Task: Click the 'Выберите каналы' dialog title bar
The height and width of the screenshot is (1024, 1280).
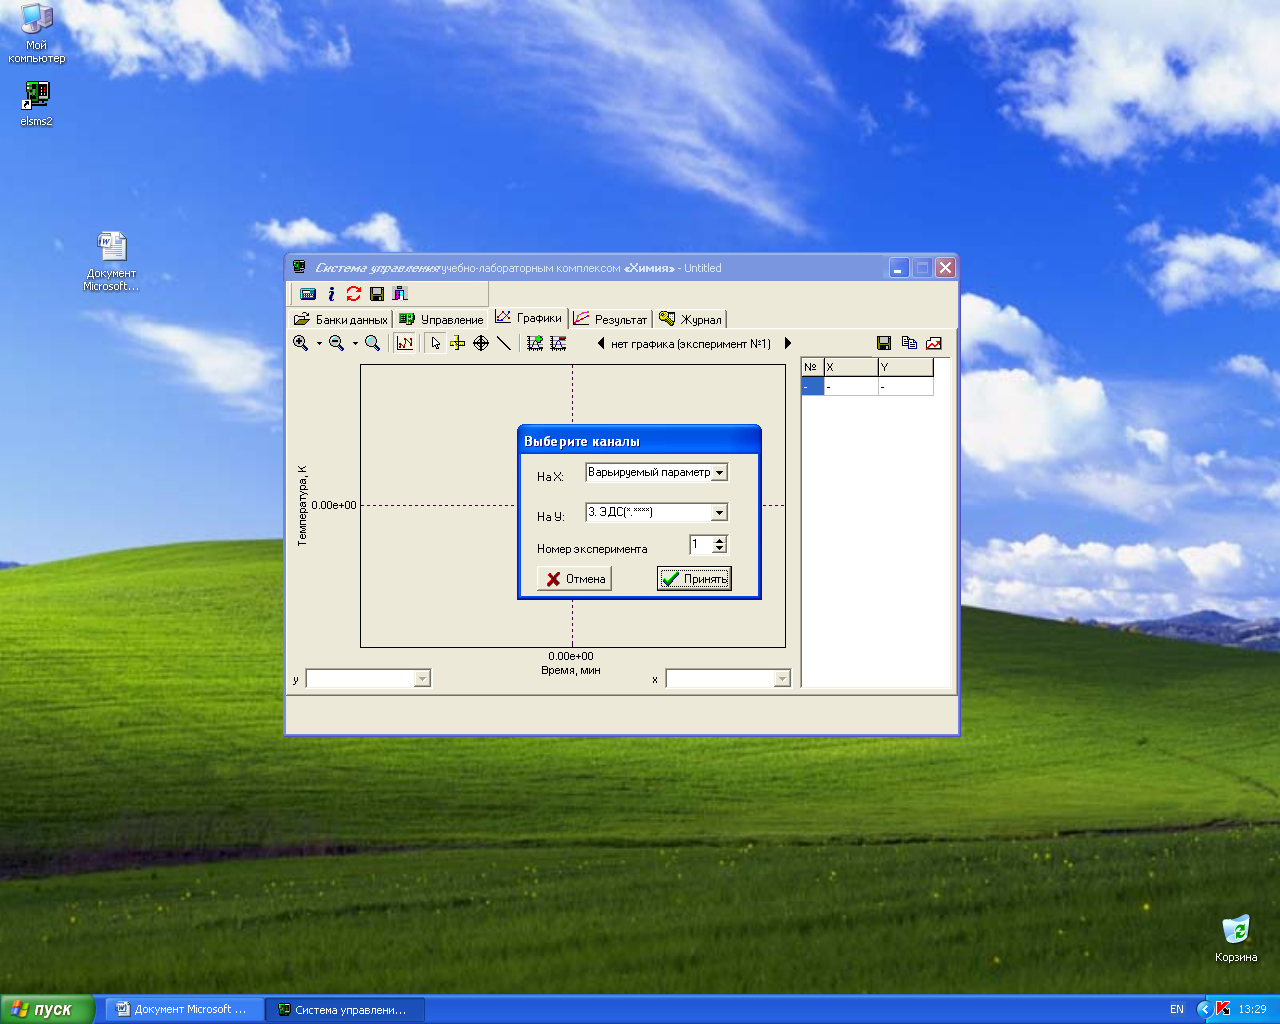Action: 639,441
